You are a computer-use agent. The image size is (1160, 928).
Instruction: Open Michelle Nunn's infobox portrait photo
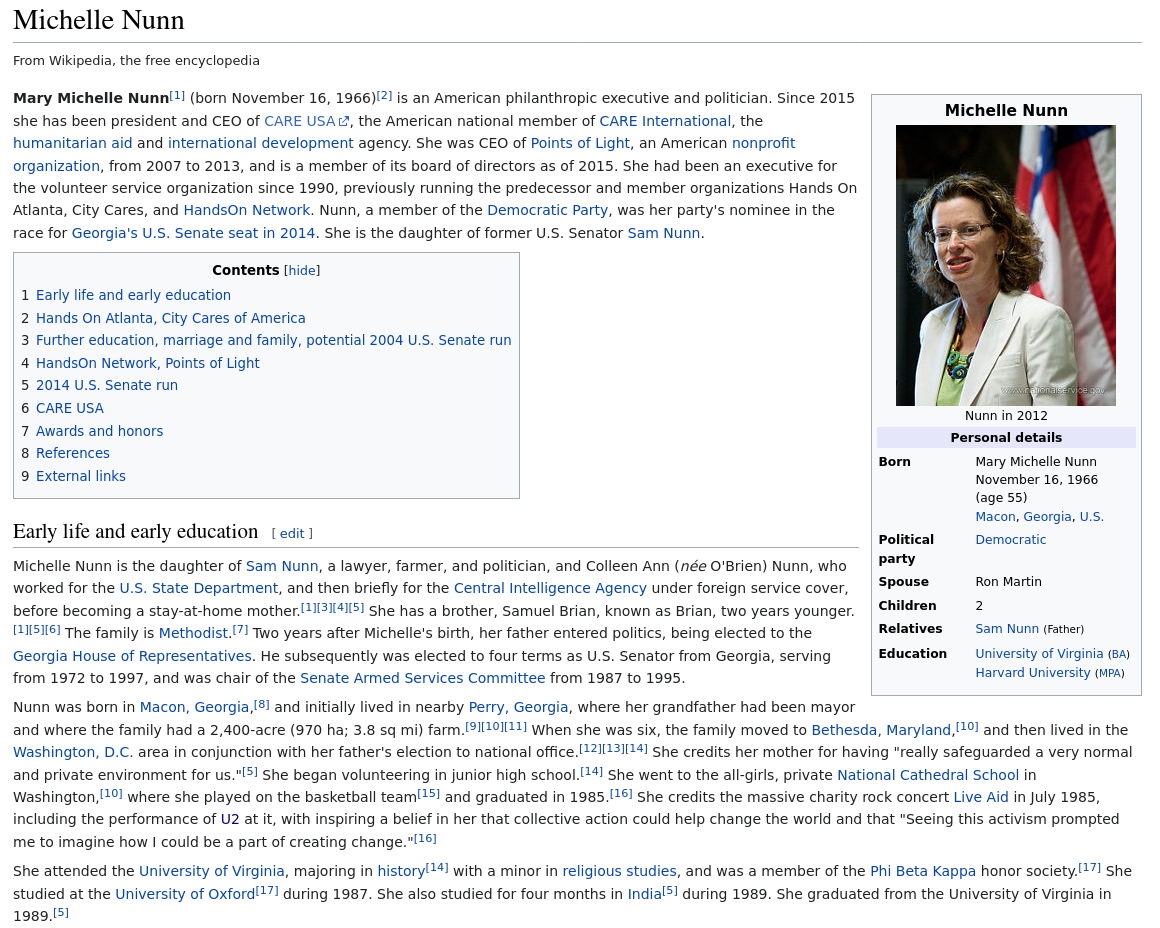pos(1005,266)
